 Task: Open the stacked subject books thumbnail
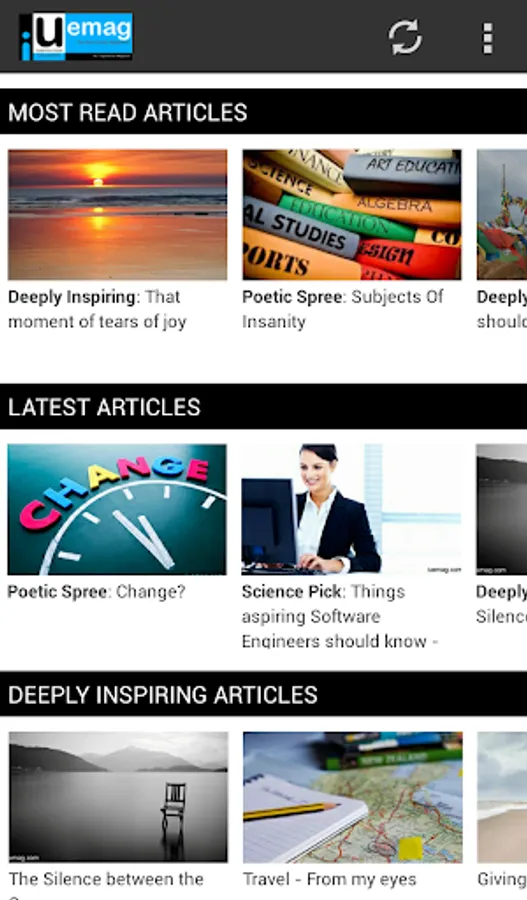(351, 215)
